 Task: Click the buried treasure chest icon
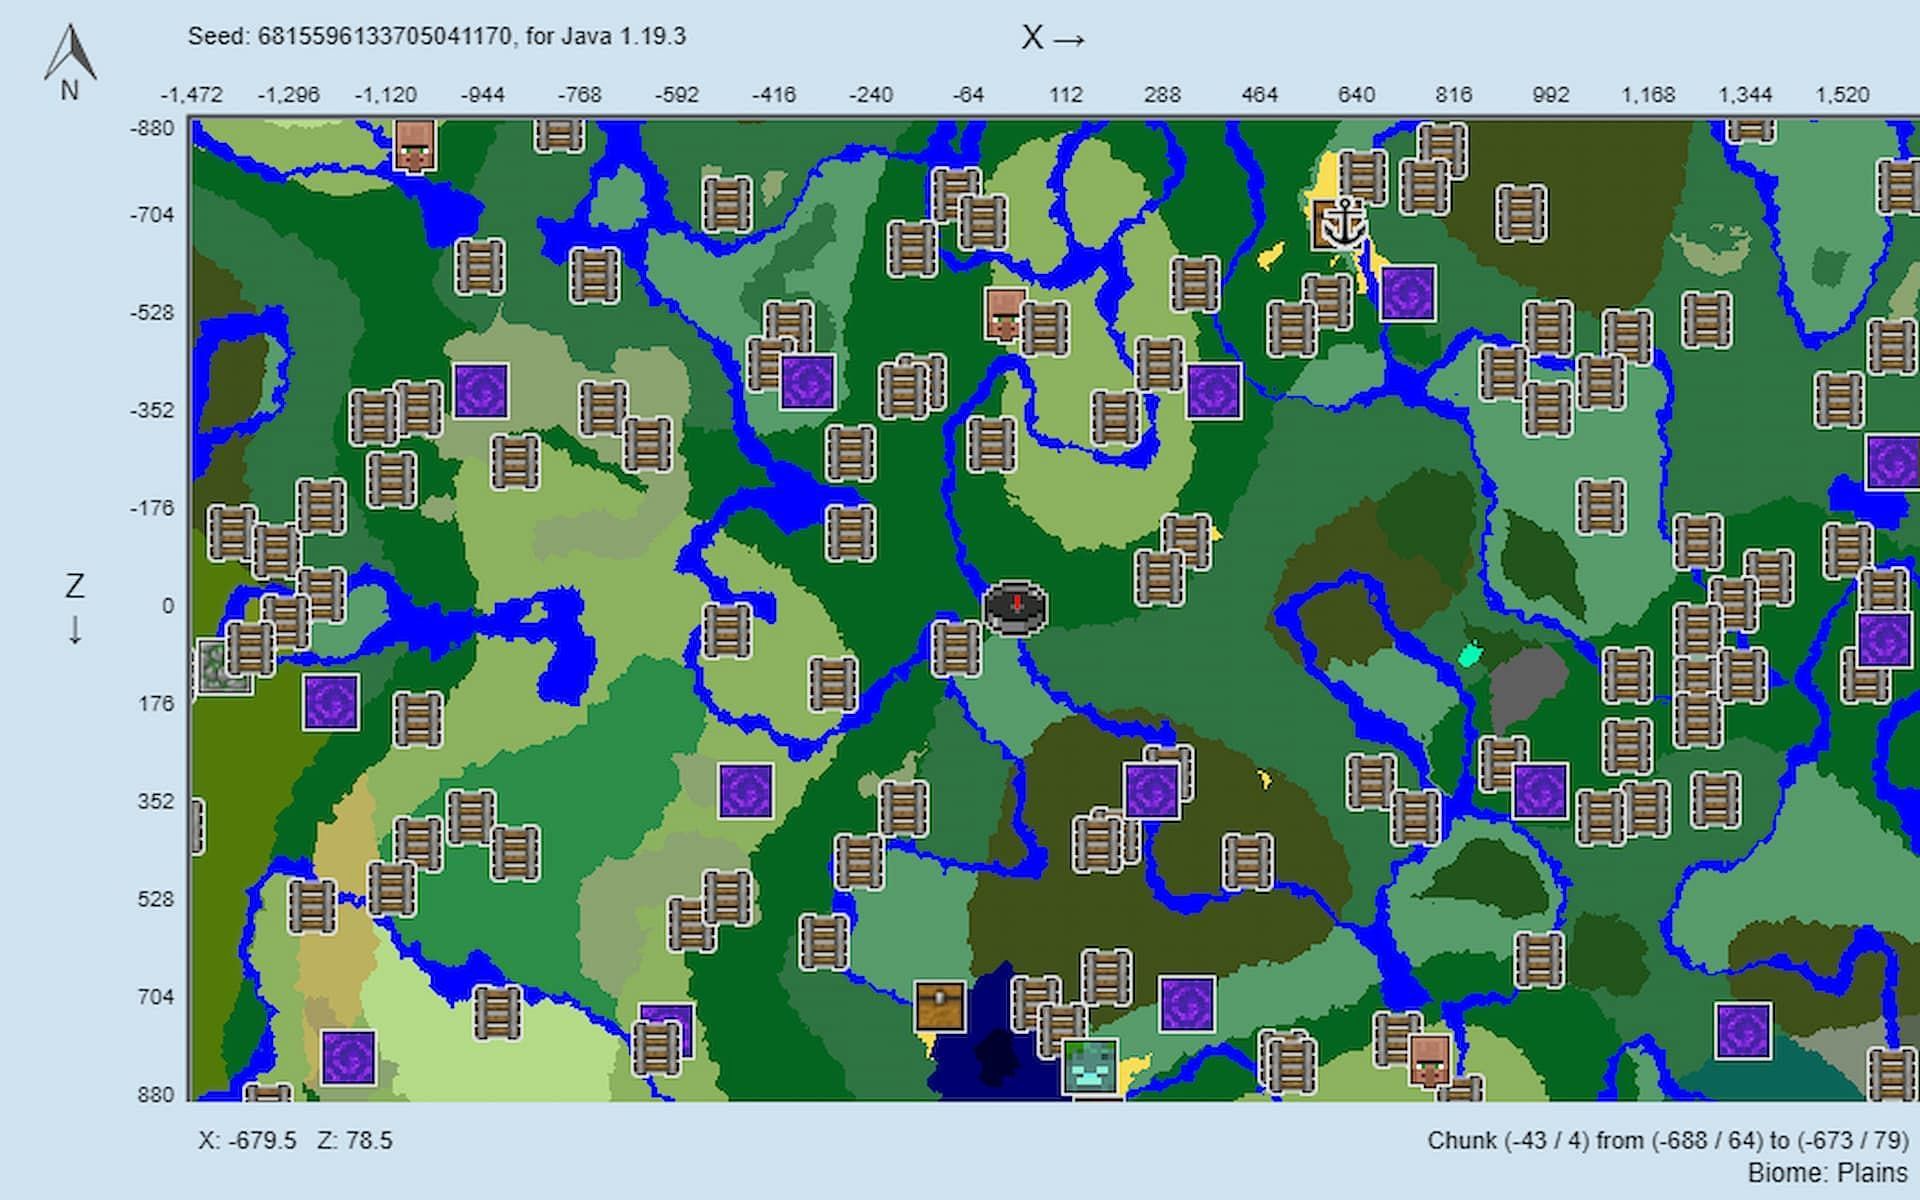940,1005
